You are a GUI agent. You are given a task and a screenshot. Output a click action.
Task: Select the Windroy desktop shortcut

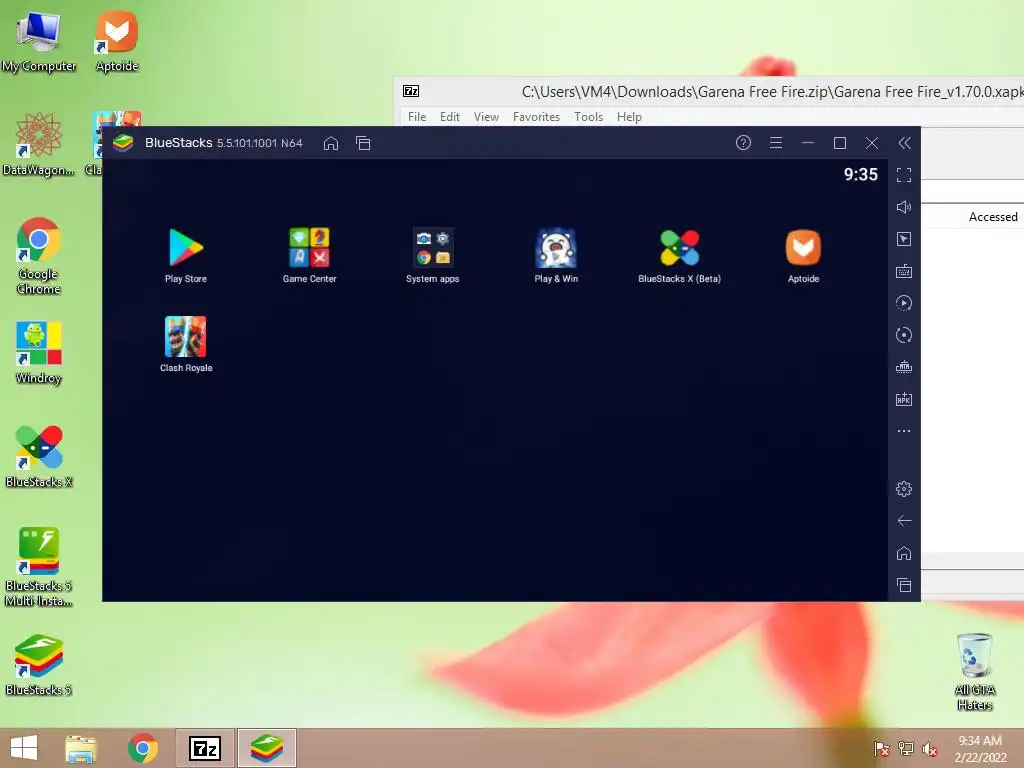click(x=39, y=353)
